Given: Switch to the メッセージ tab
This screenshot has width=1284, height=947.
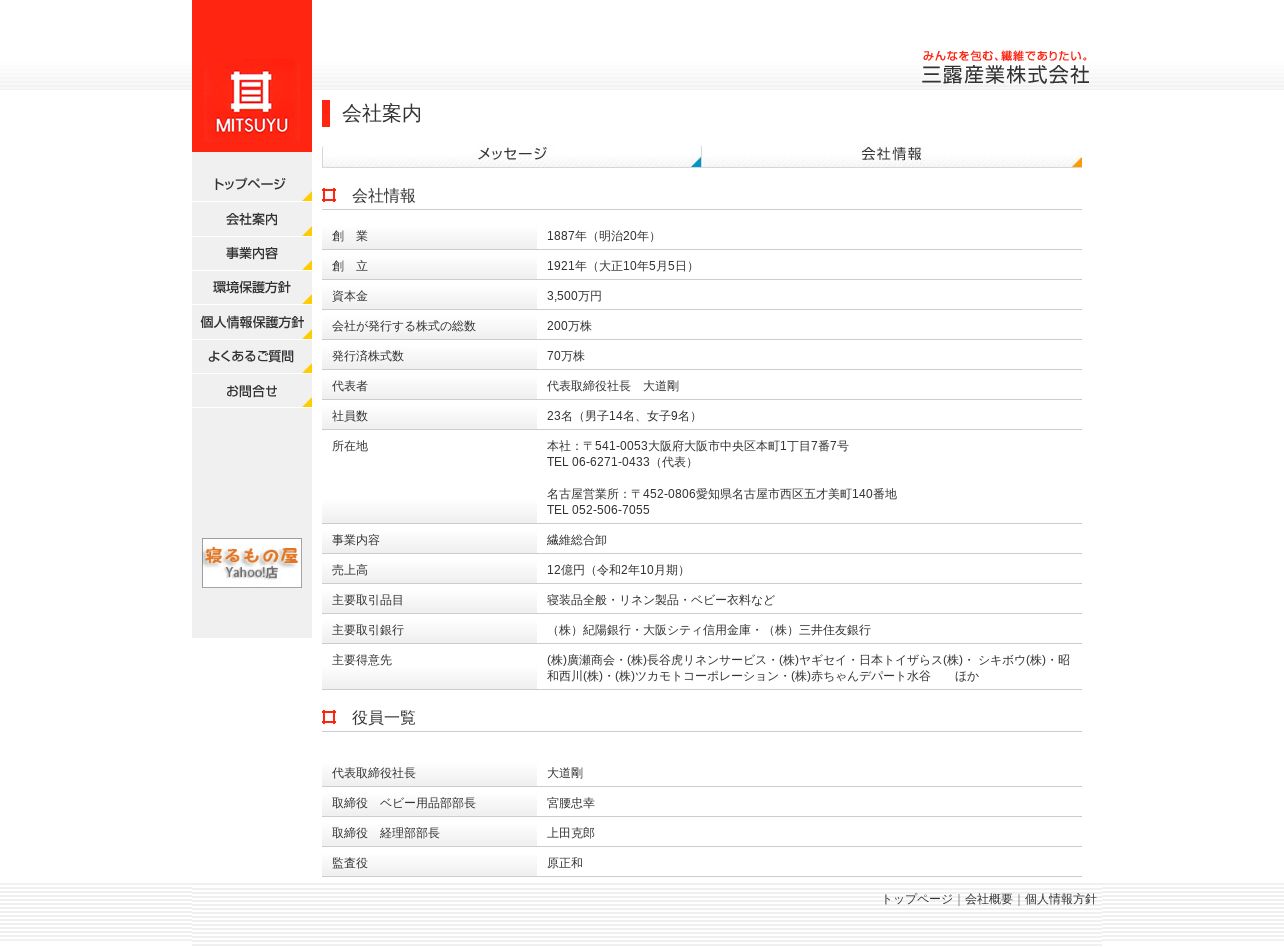Looking at the screenshot, I should click(512, 155).
